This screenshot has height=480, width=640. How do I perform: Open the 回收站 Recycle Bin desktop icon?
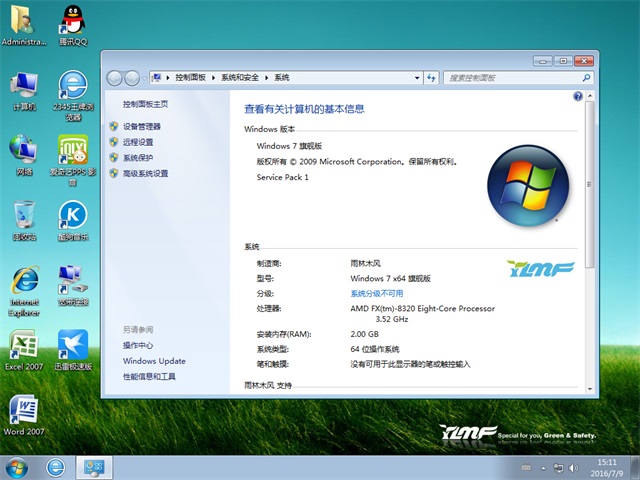coord(24,220)
